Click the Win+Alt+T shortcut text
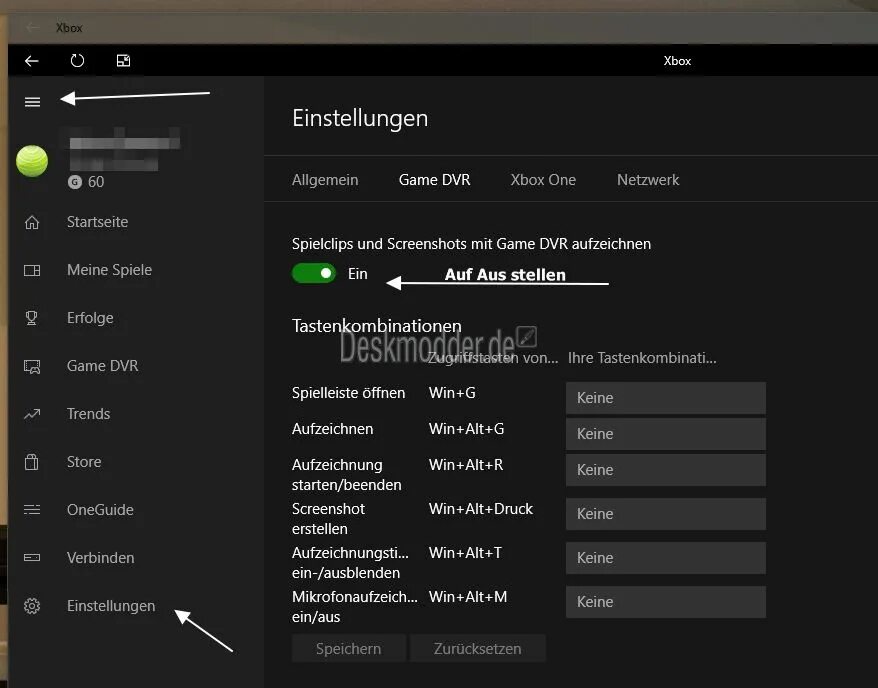Screen dimensions: 878x688 coord(465,553)
